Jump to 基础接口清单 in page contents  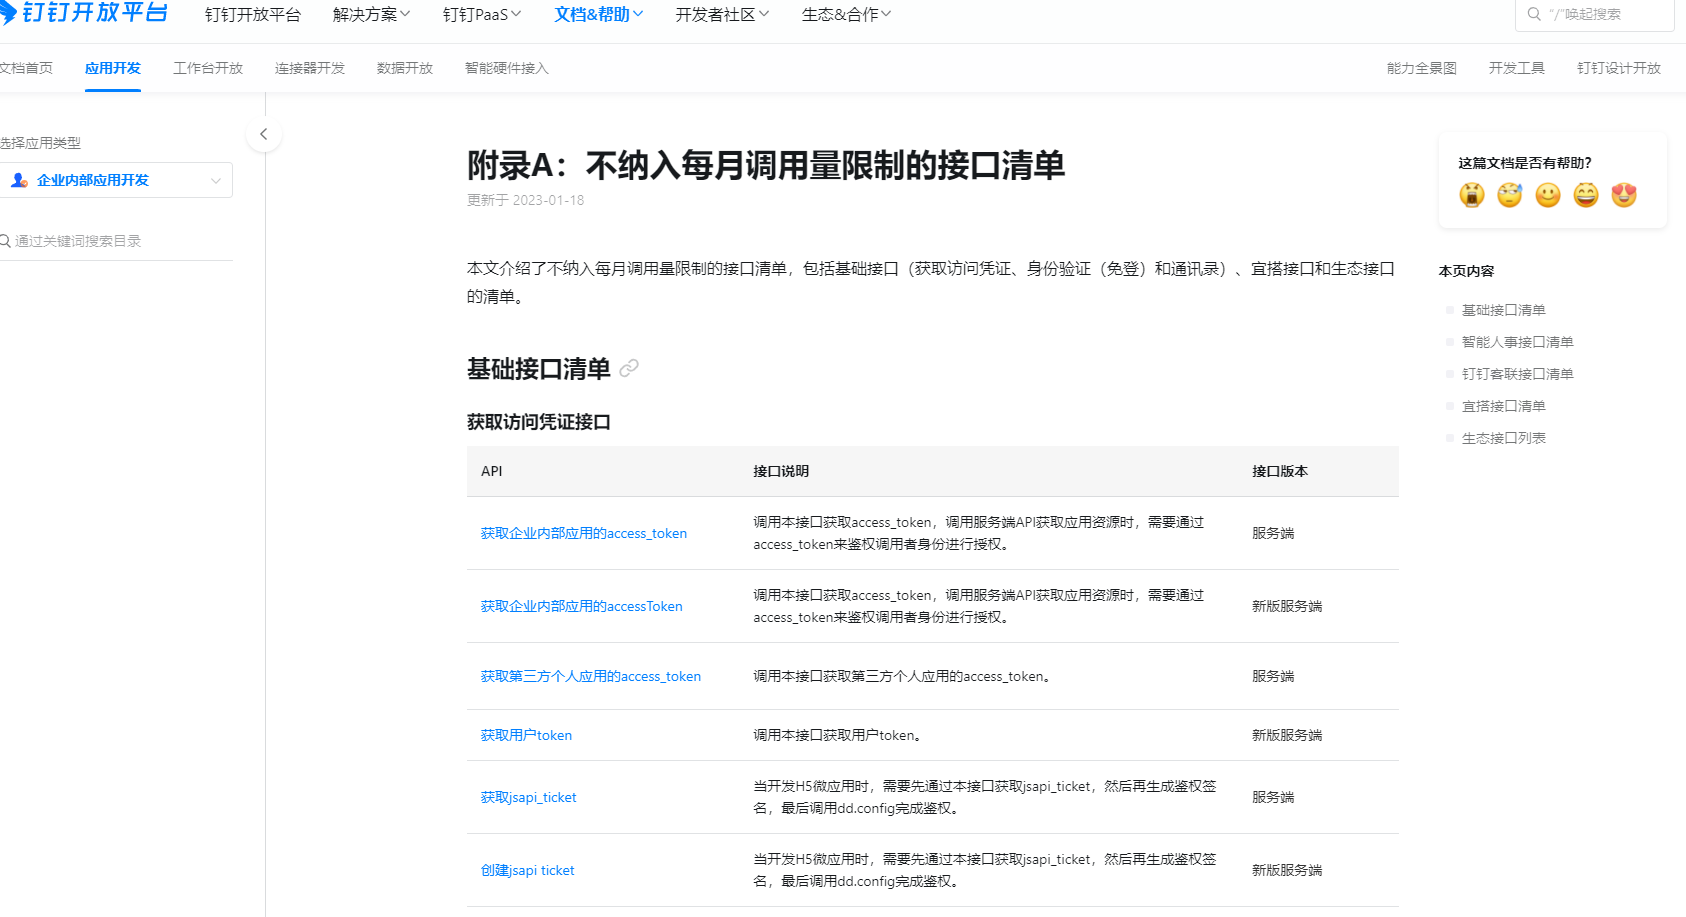(x=1504, y=310)
